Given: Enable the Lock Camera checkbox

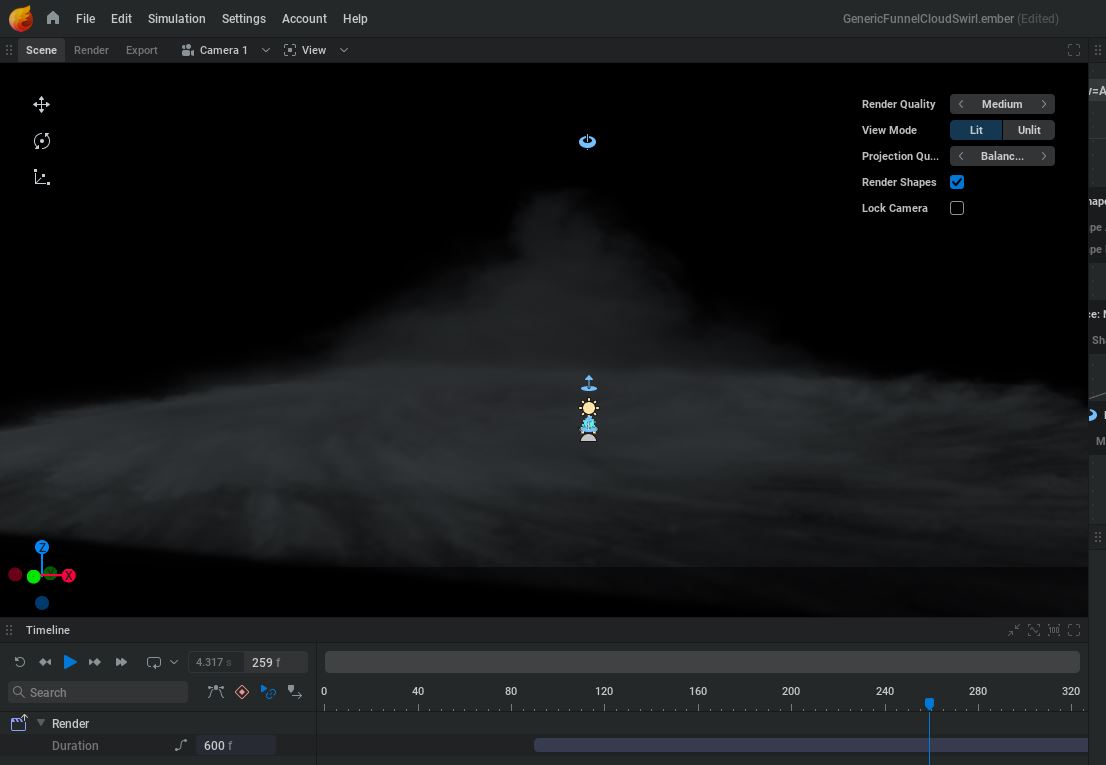Looking at the screenshot, I should click(957, 208).
